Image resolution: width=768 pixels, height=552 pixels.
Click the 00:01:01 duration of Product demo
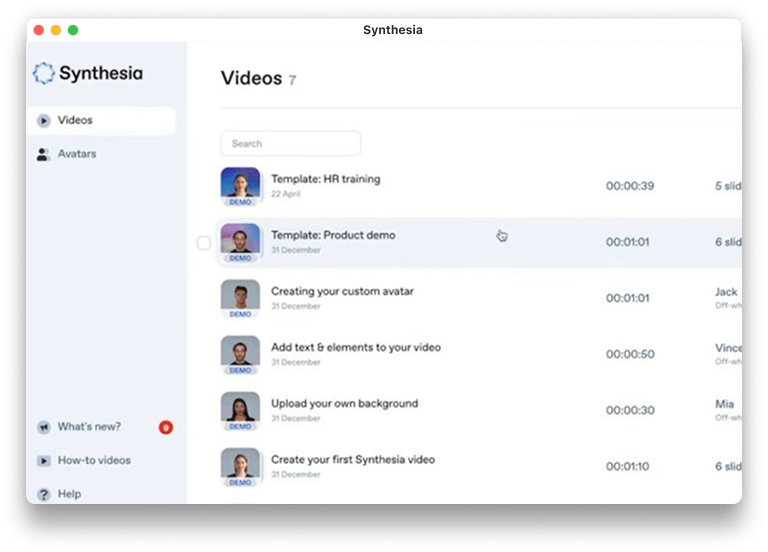coord(627,242)
